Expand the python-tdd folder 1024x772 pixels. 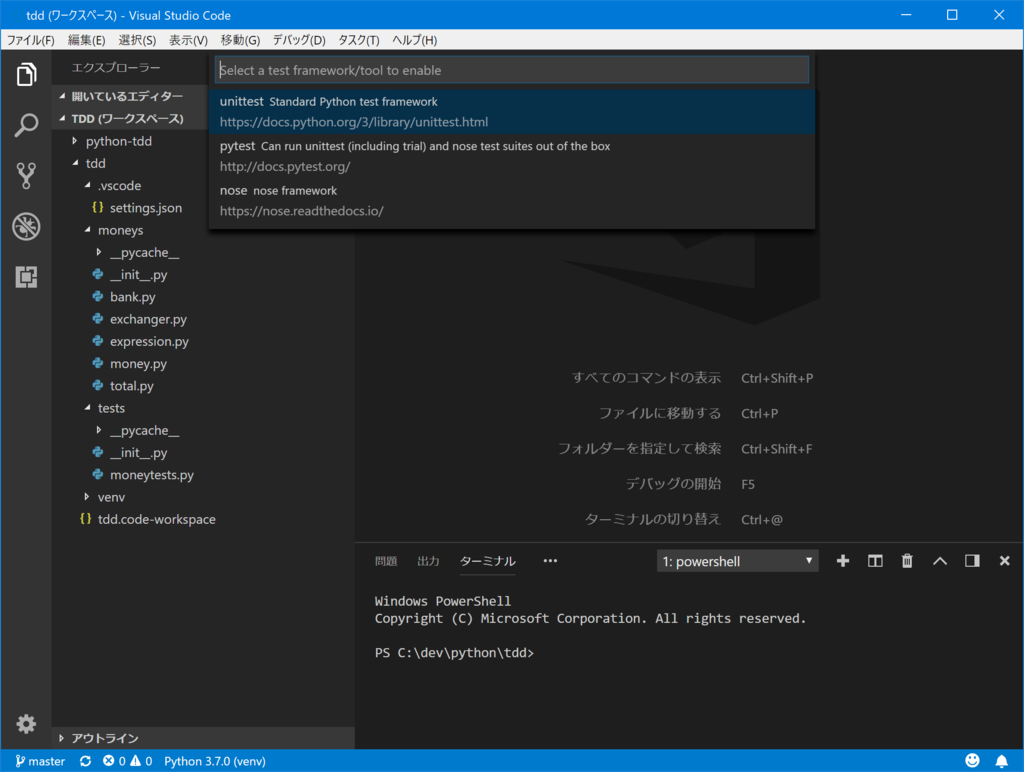[x=74, y=141]
